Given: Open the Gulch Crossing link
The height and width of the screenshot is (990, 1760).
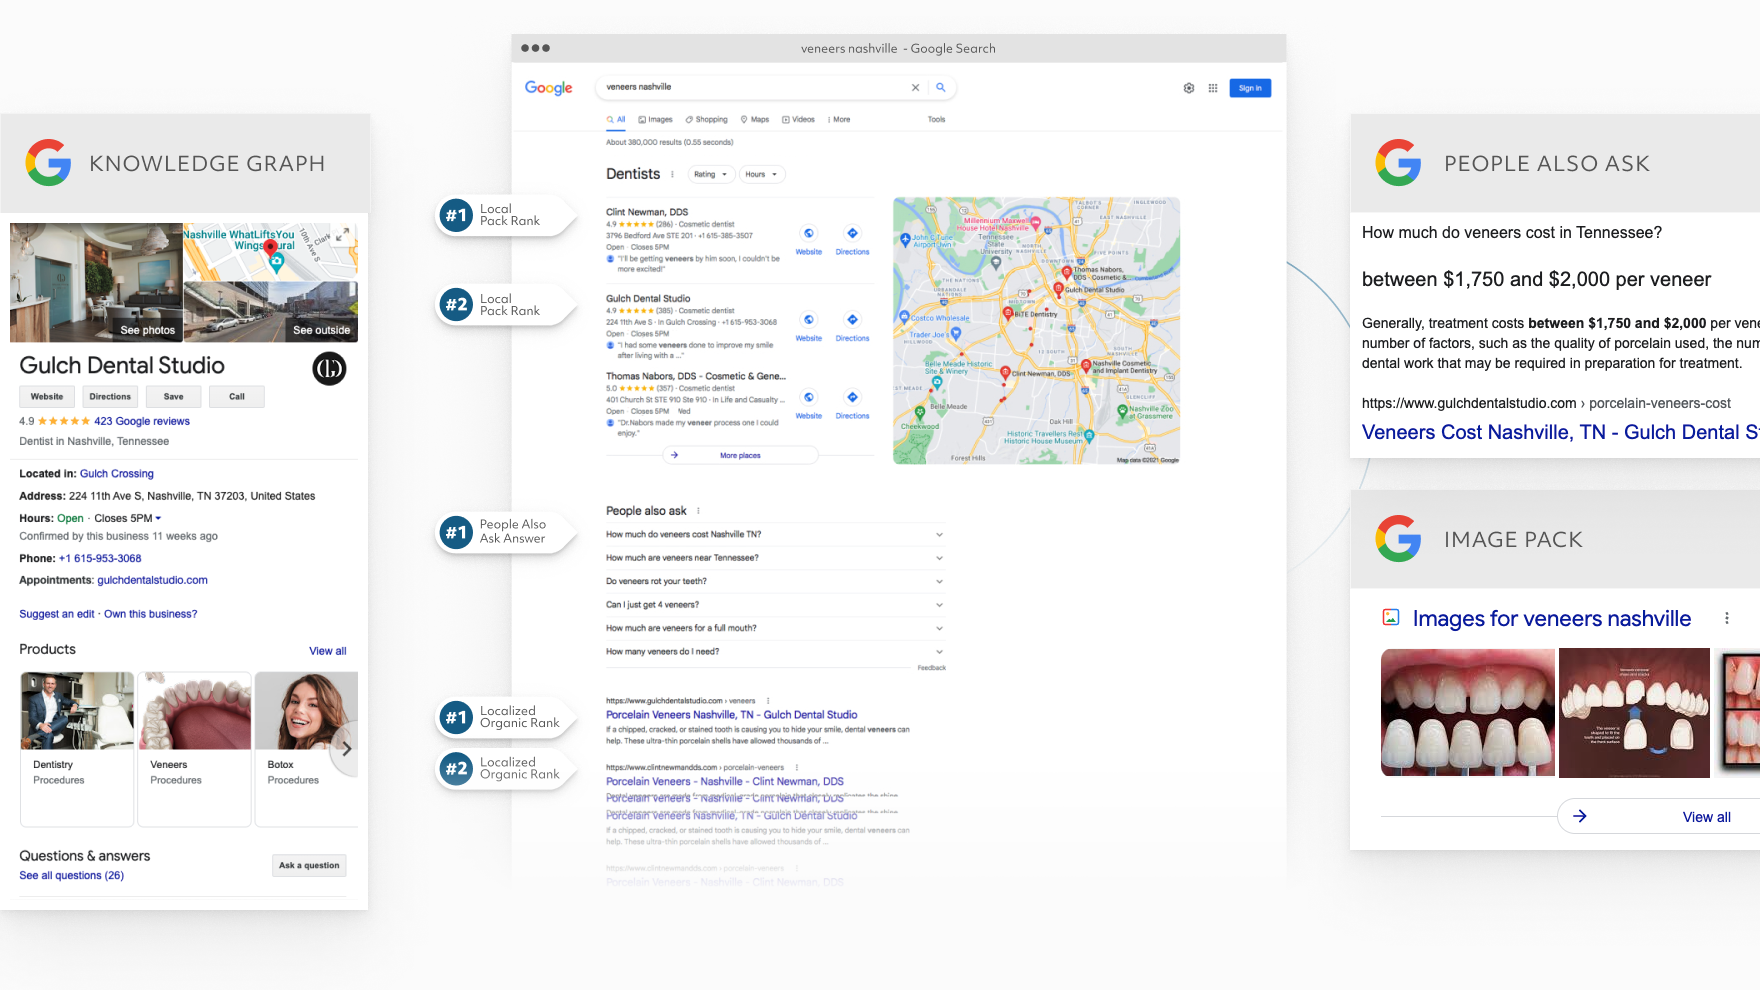Looking at the screenshot, I should 117,474.
